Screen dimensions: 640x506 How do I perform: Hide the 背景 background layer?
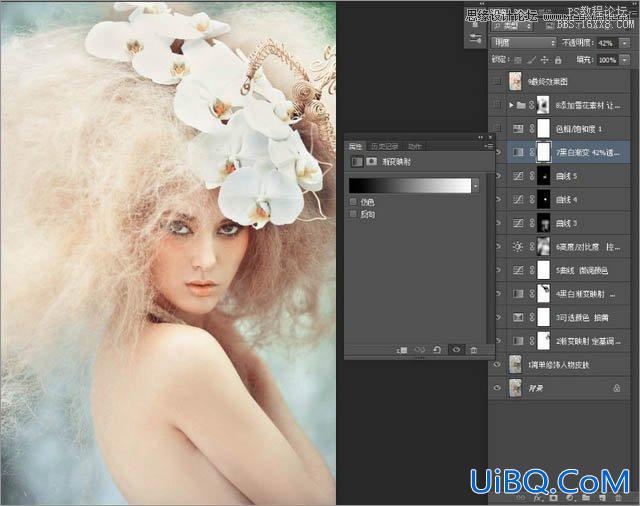coord(497,388)
